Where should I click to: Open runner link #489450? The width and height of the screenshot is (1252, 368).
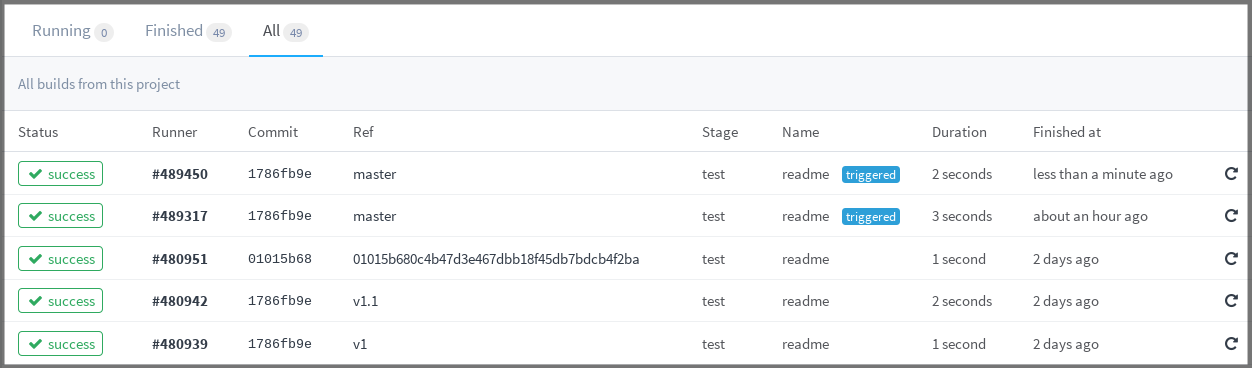click(180, 174)
